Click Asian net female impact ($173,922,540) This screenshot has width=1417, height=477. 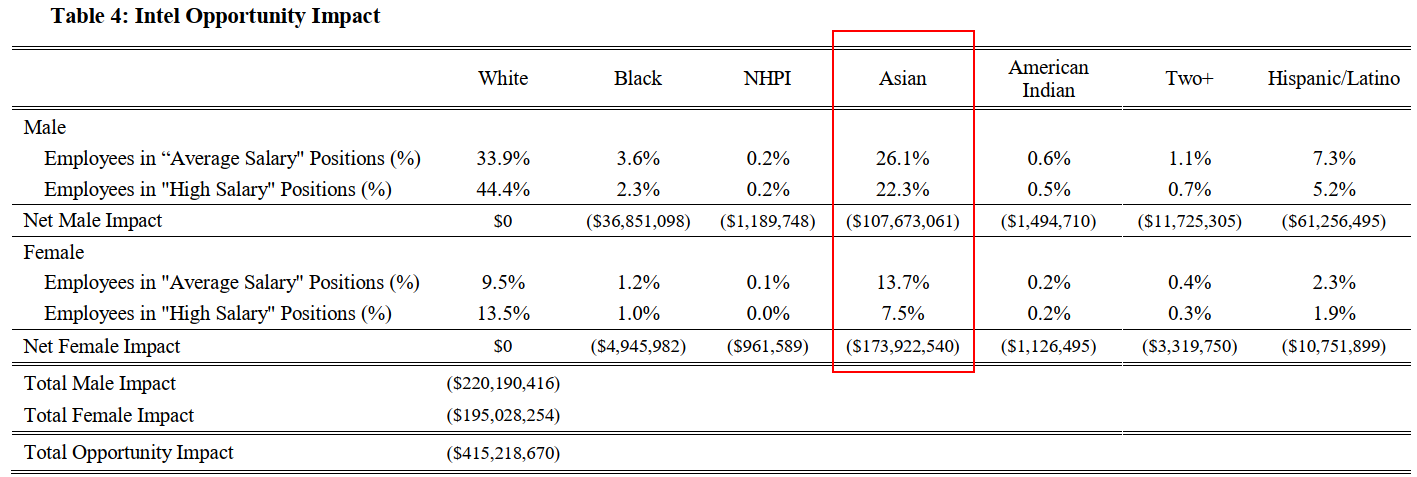pos(903,347)
